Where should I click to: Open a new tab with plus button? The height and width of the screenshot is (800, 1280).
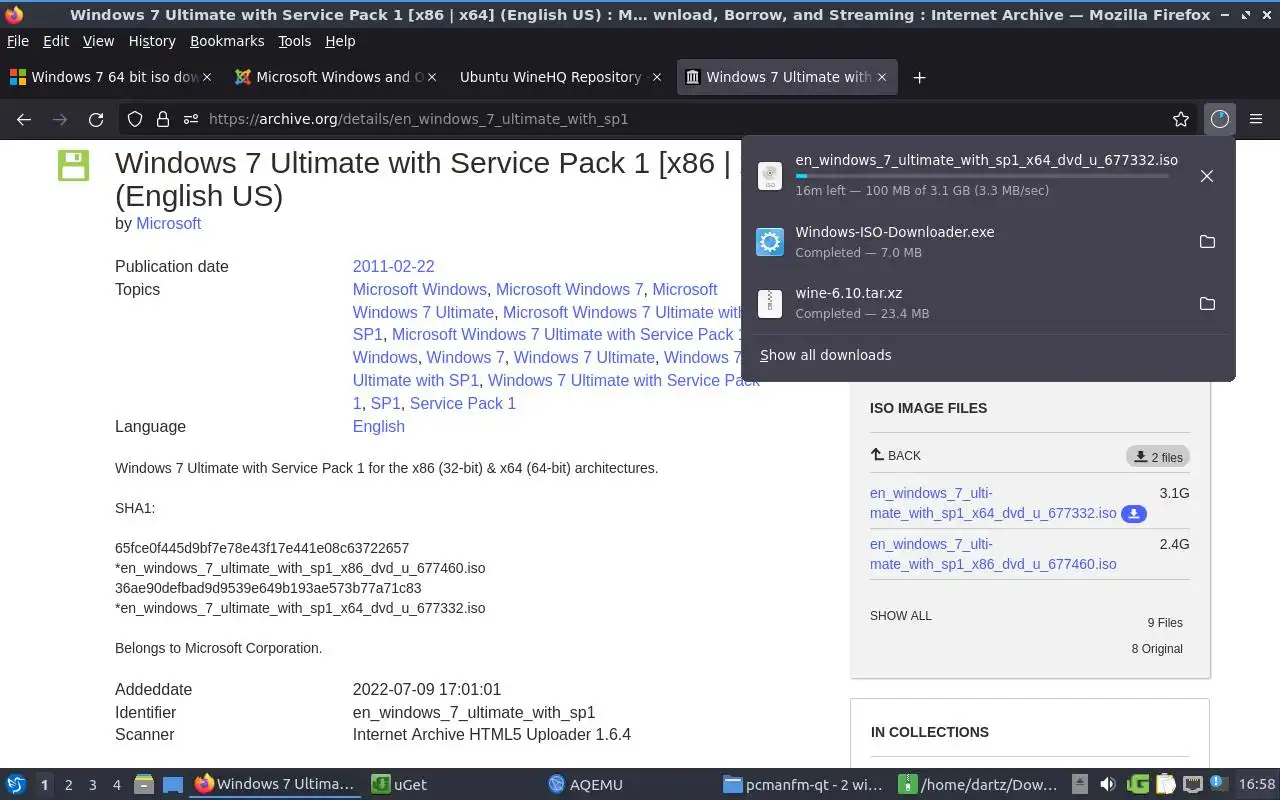pyautogui.click(x=919, y=77)
